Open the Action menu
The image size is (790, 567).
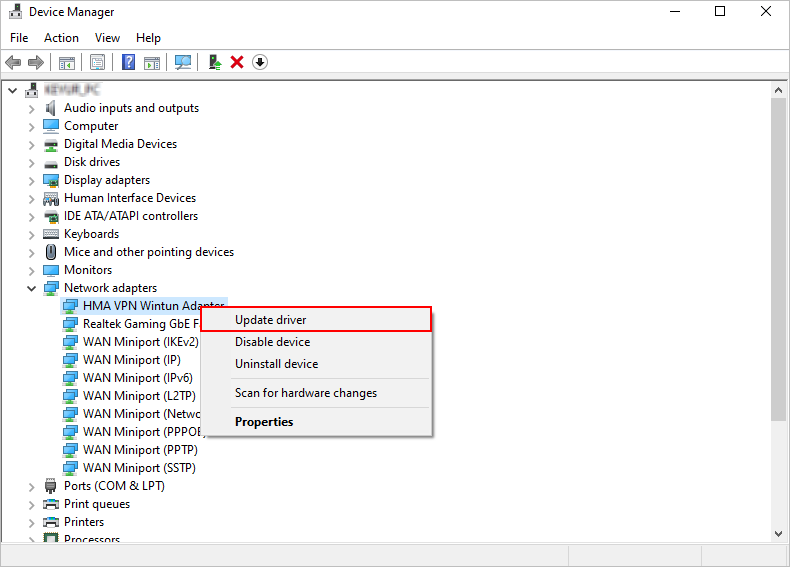tap(61, 38)
